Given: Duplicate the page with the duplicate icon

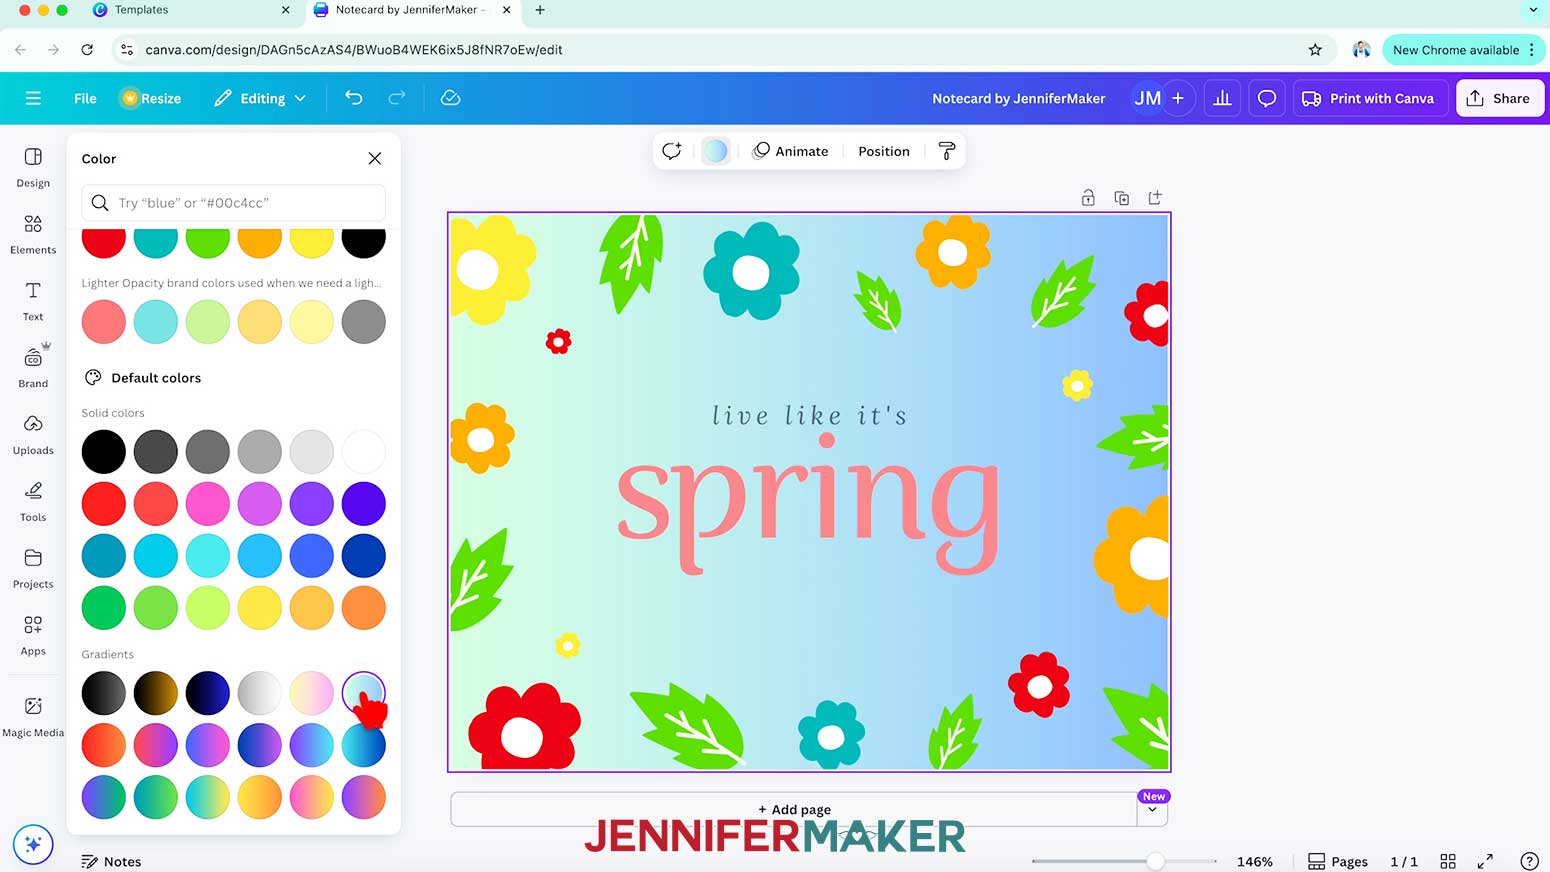Looking at the screenshot, I should coord(1121,198).
